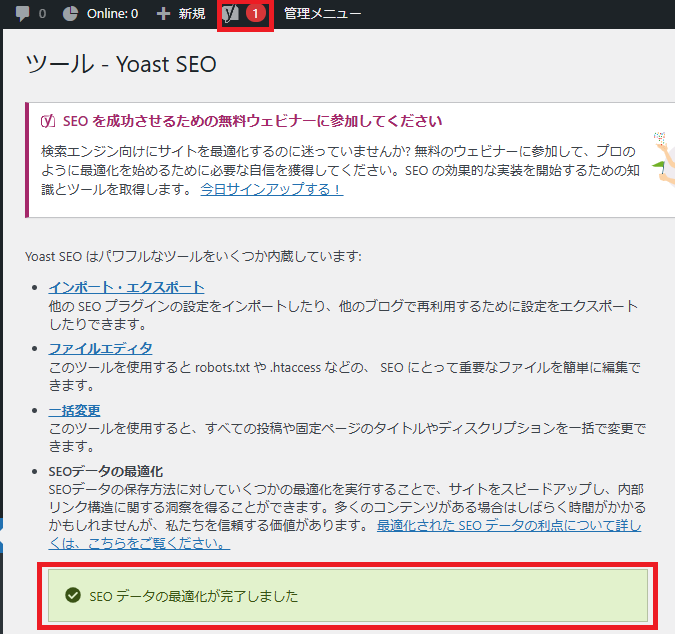The image size is (675, 634).
Task: Click the red notification badge showing 1
Action: [255, 14]
